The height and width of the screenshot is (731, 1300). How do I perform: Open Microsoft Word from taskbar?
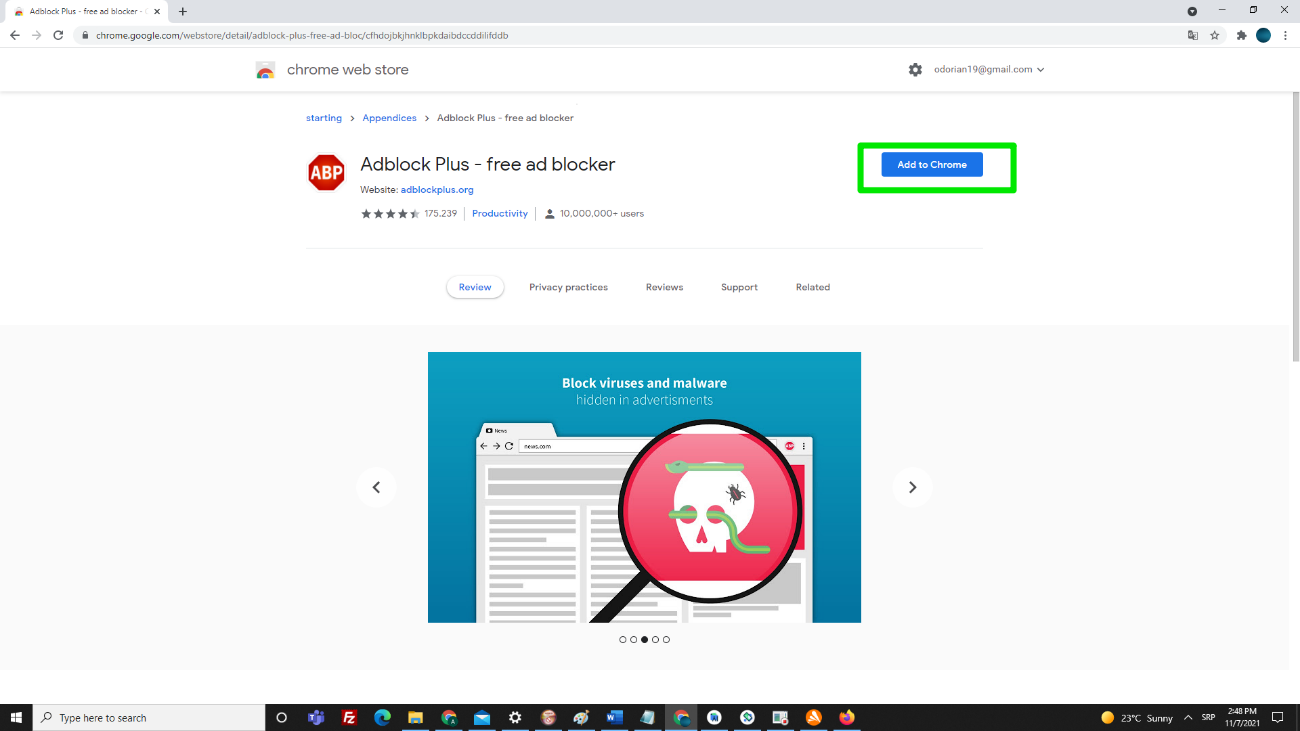pos(614,718)
